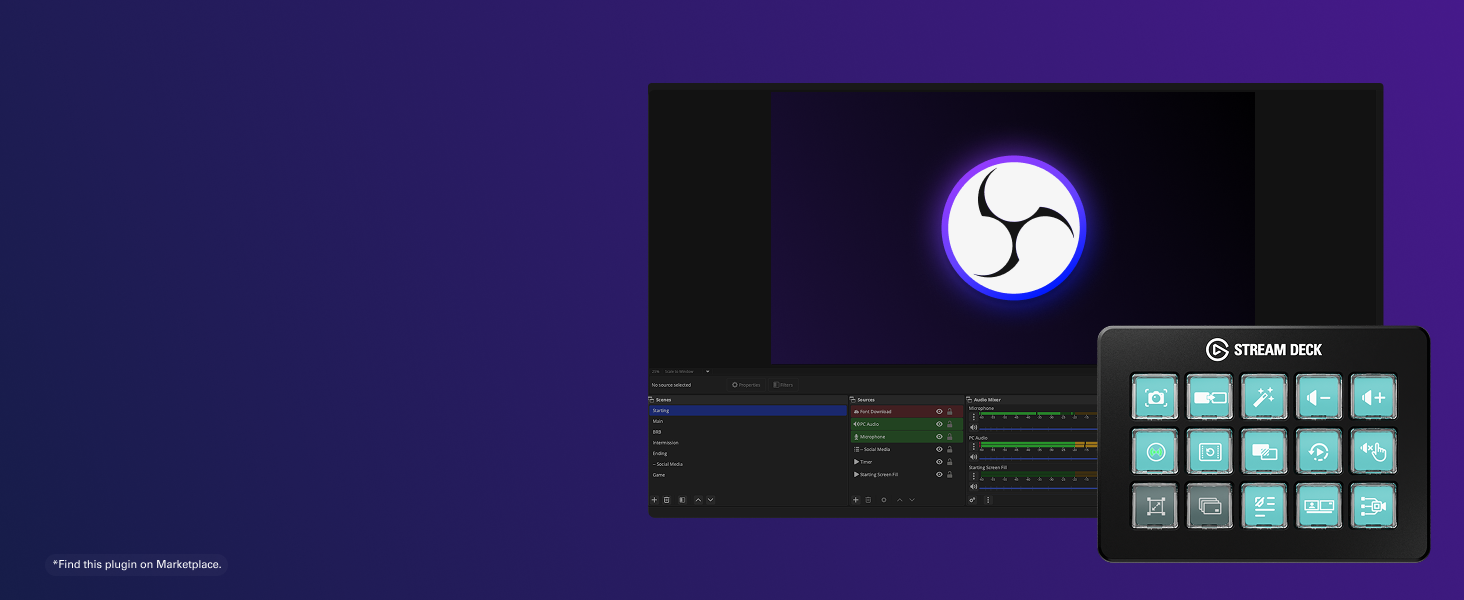Remove source using Sources trash icon
The width and height of the screenshot is (1464, 600).
[x=868, y=499]
